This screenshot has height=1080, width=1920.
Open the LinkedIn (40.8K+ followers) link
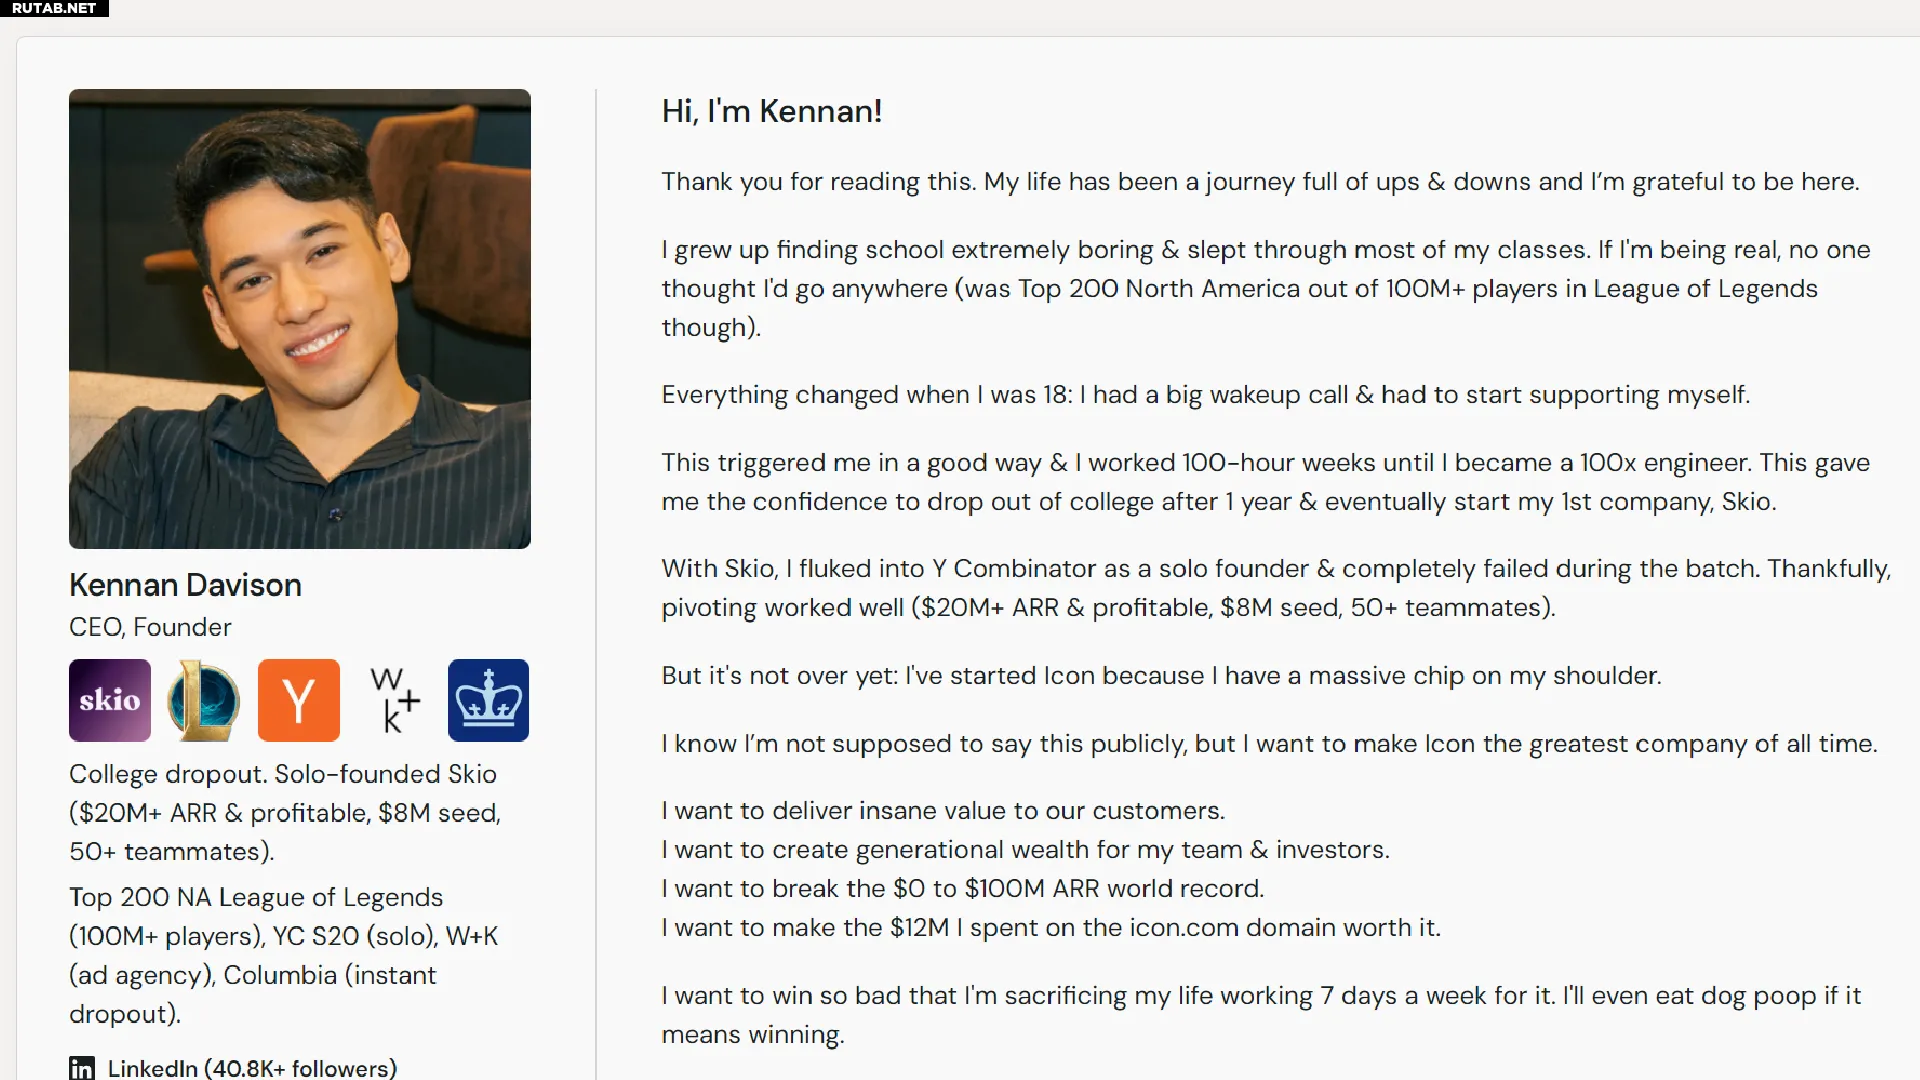(x=252, y=1068)
